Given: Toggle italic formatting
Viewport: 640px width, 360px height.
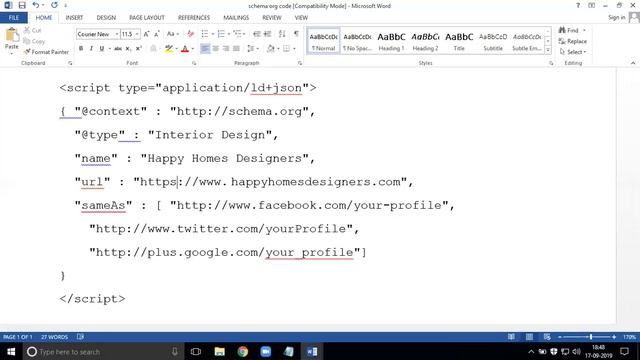Looking at the screenshot, I should 91,49.
